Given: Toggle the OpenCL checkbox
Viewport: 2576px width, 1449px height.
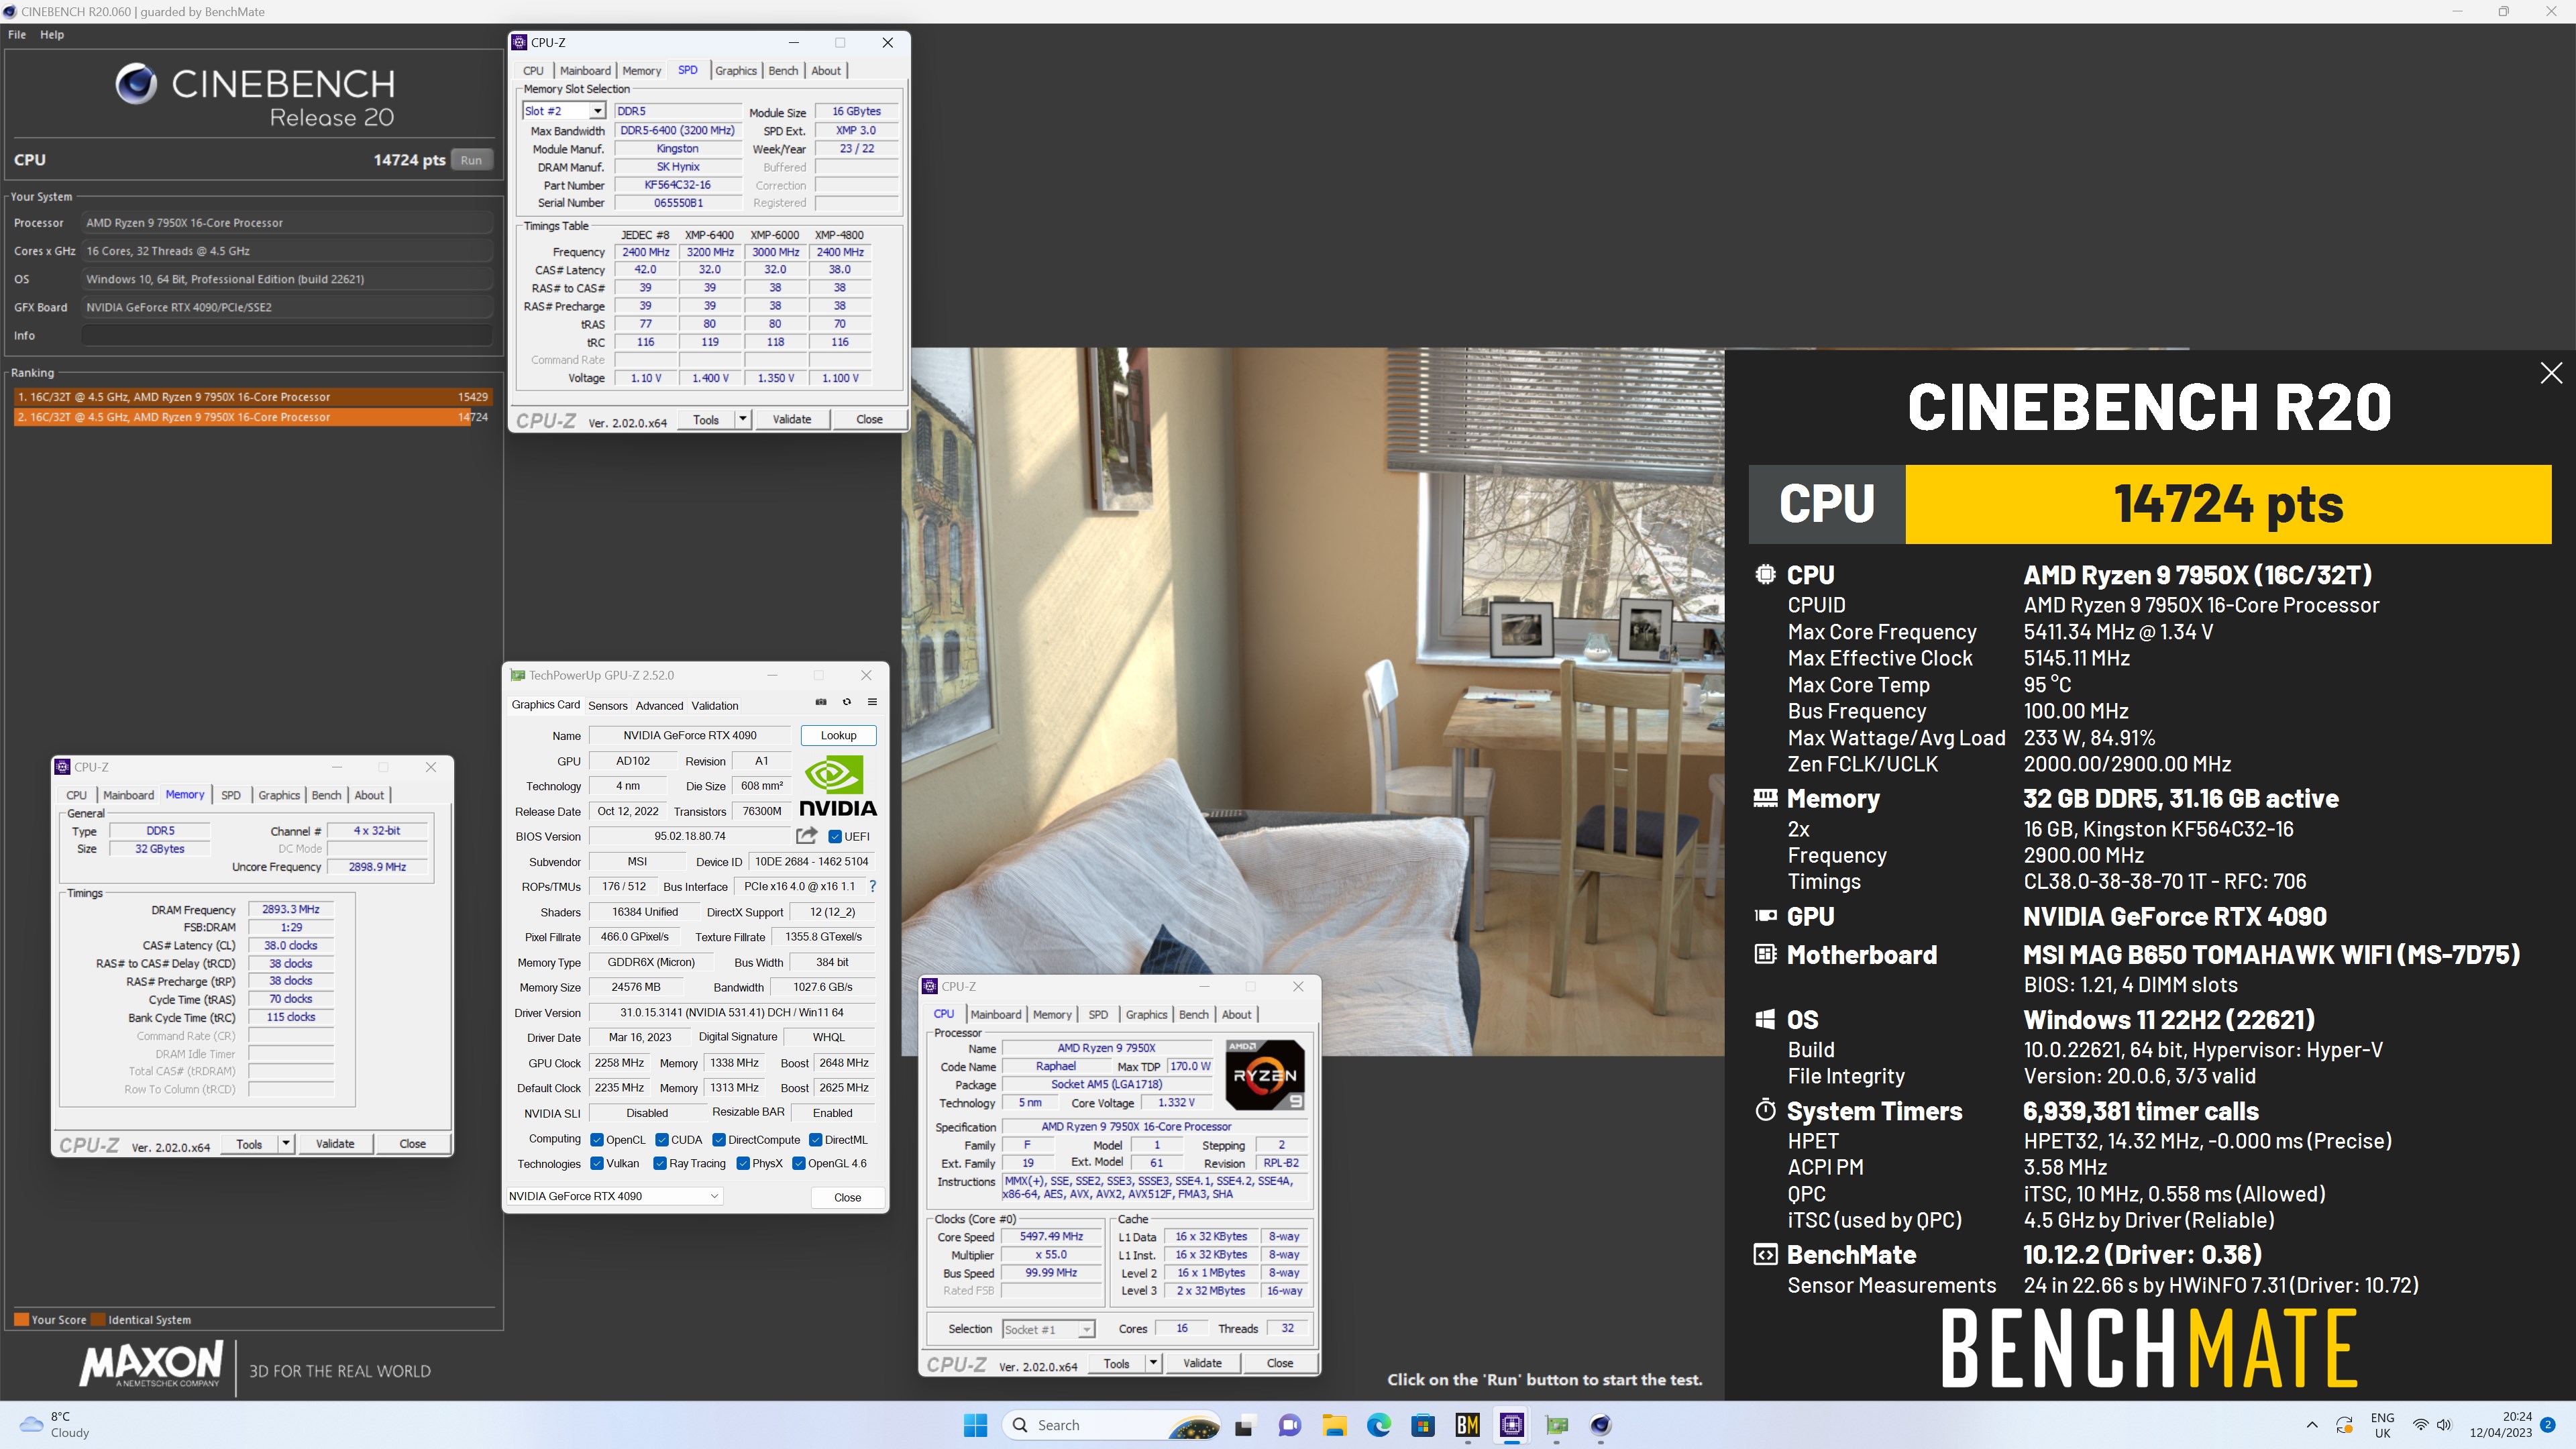Looking at the screenshot, I should pyautogui.click(x=597, y=1140).
